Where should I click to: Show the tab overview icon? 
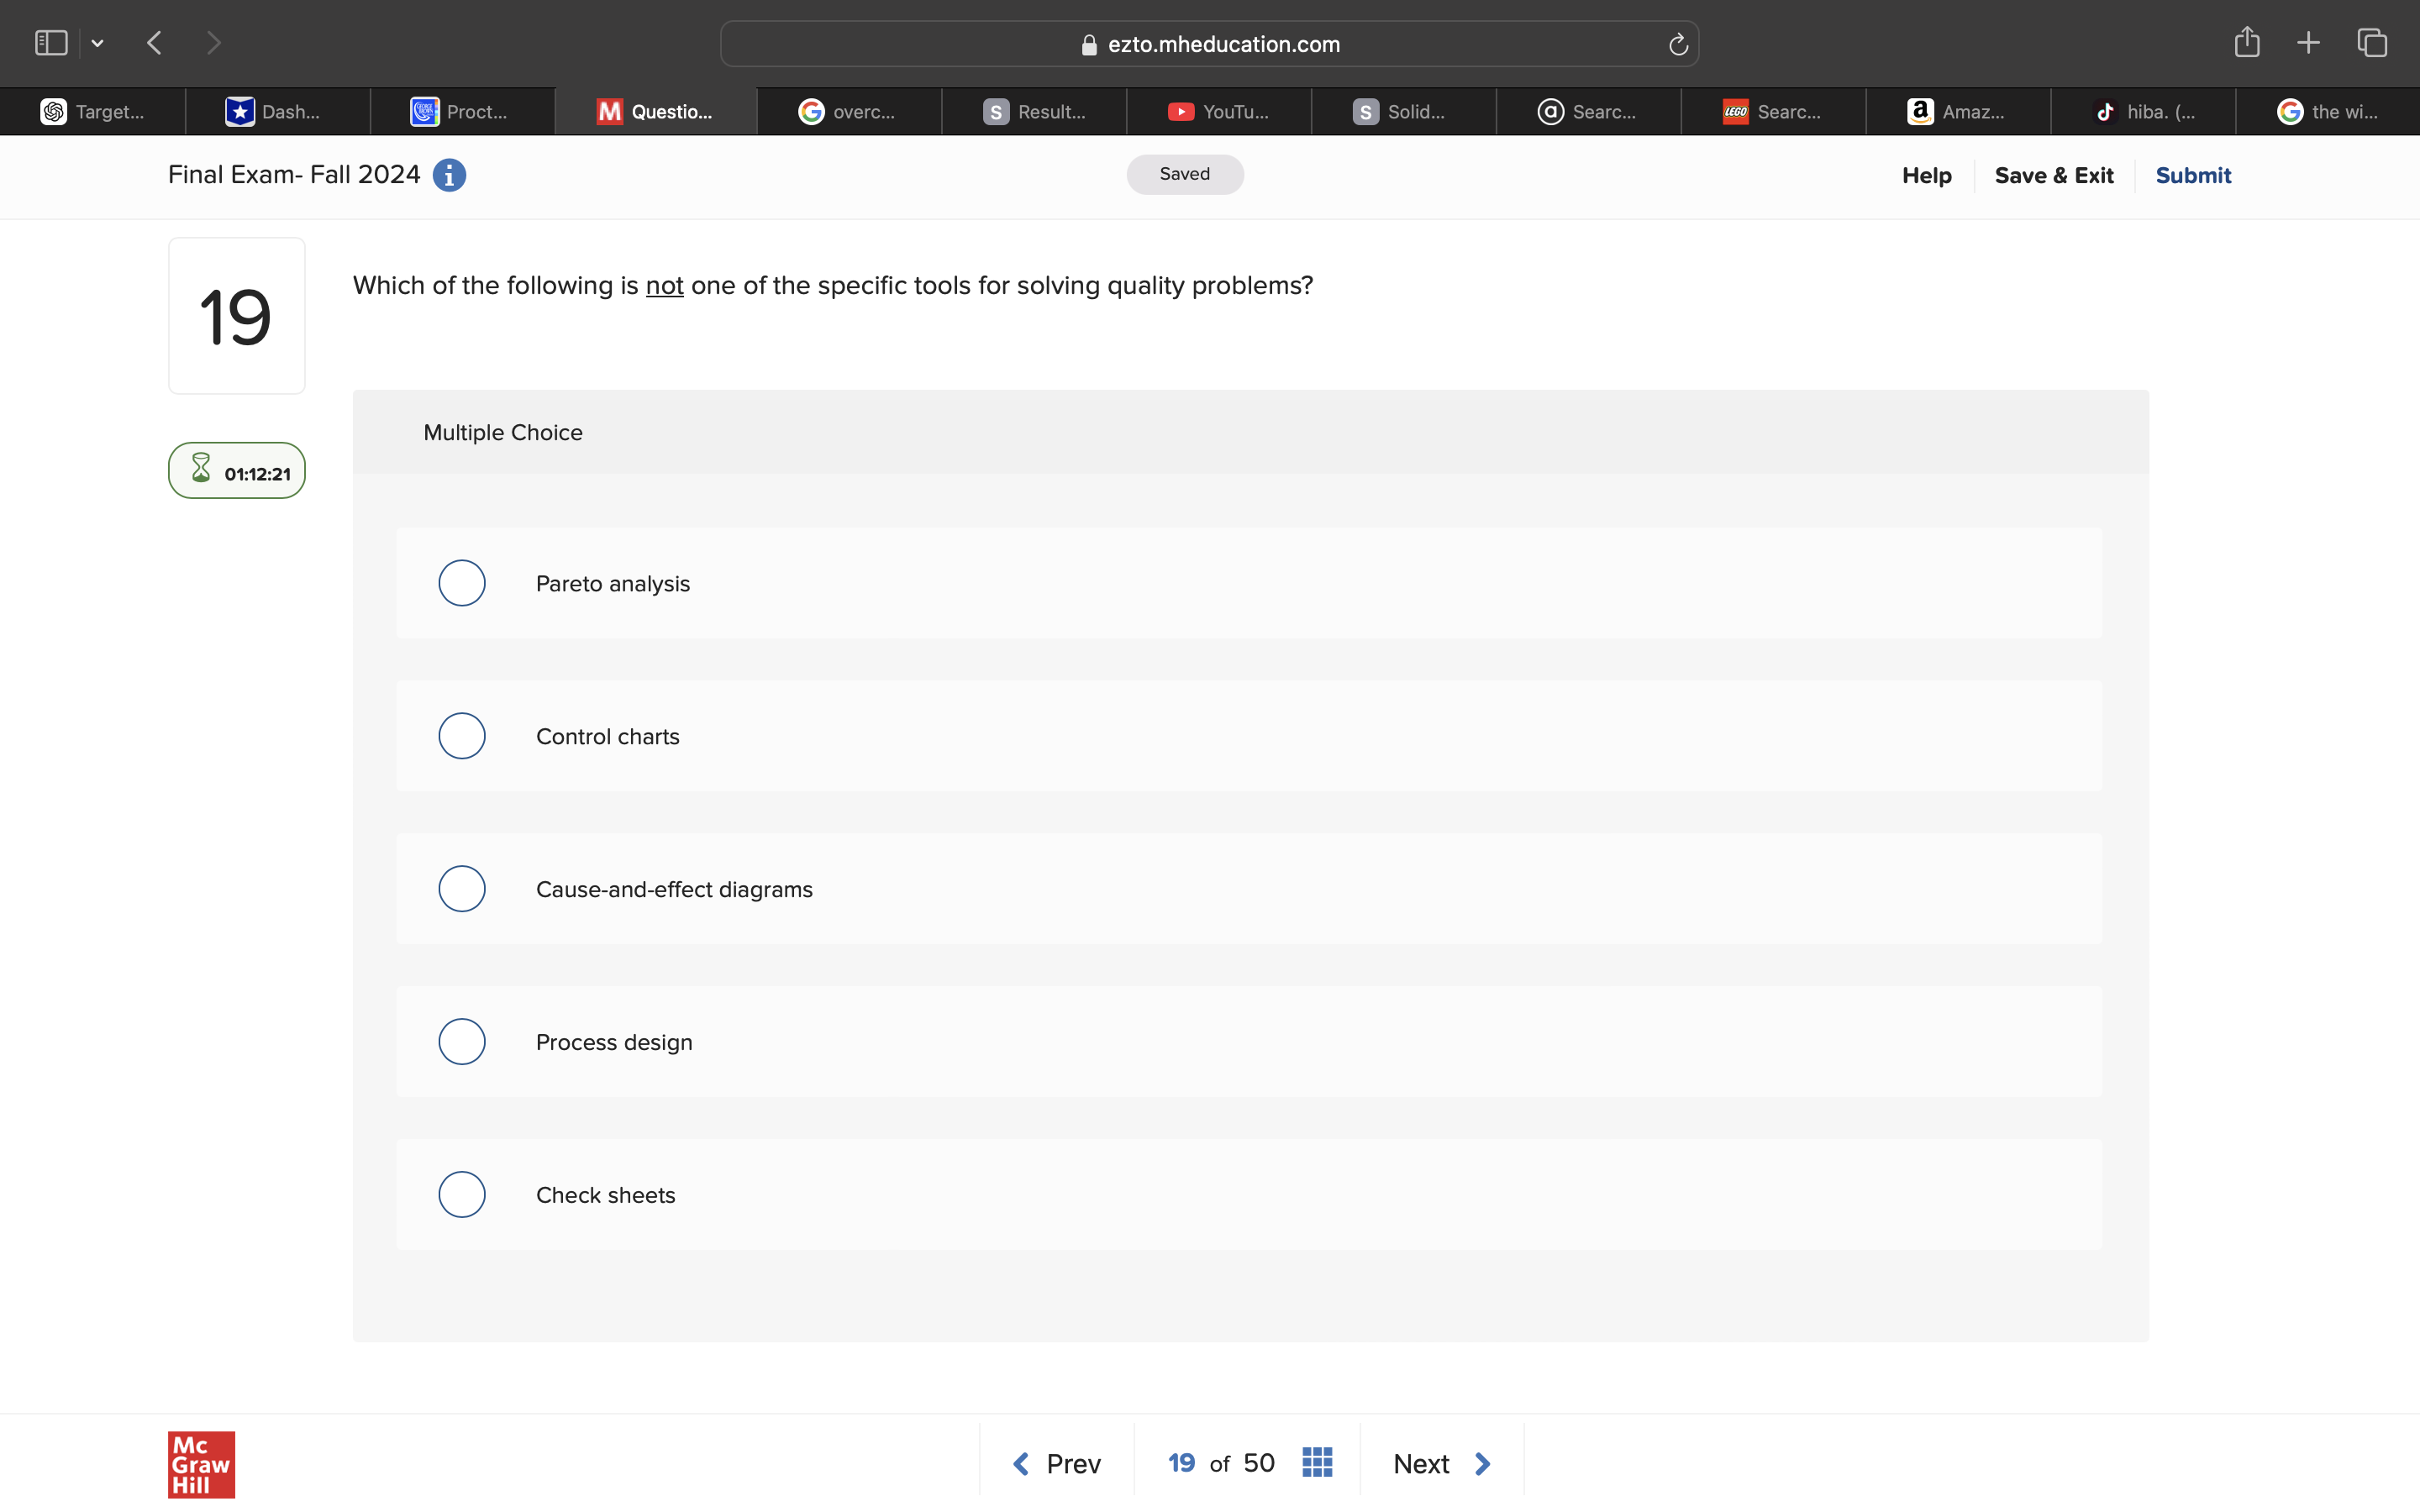coord(2372,43)
